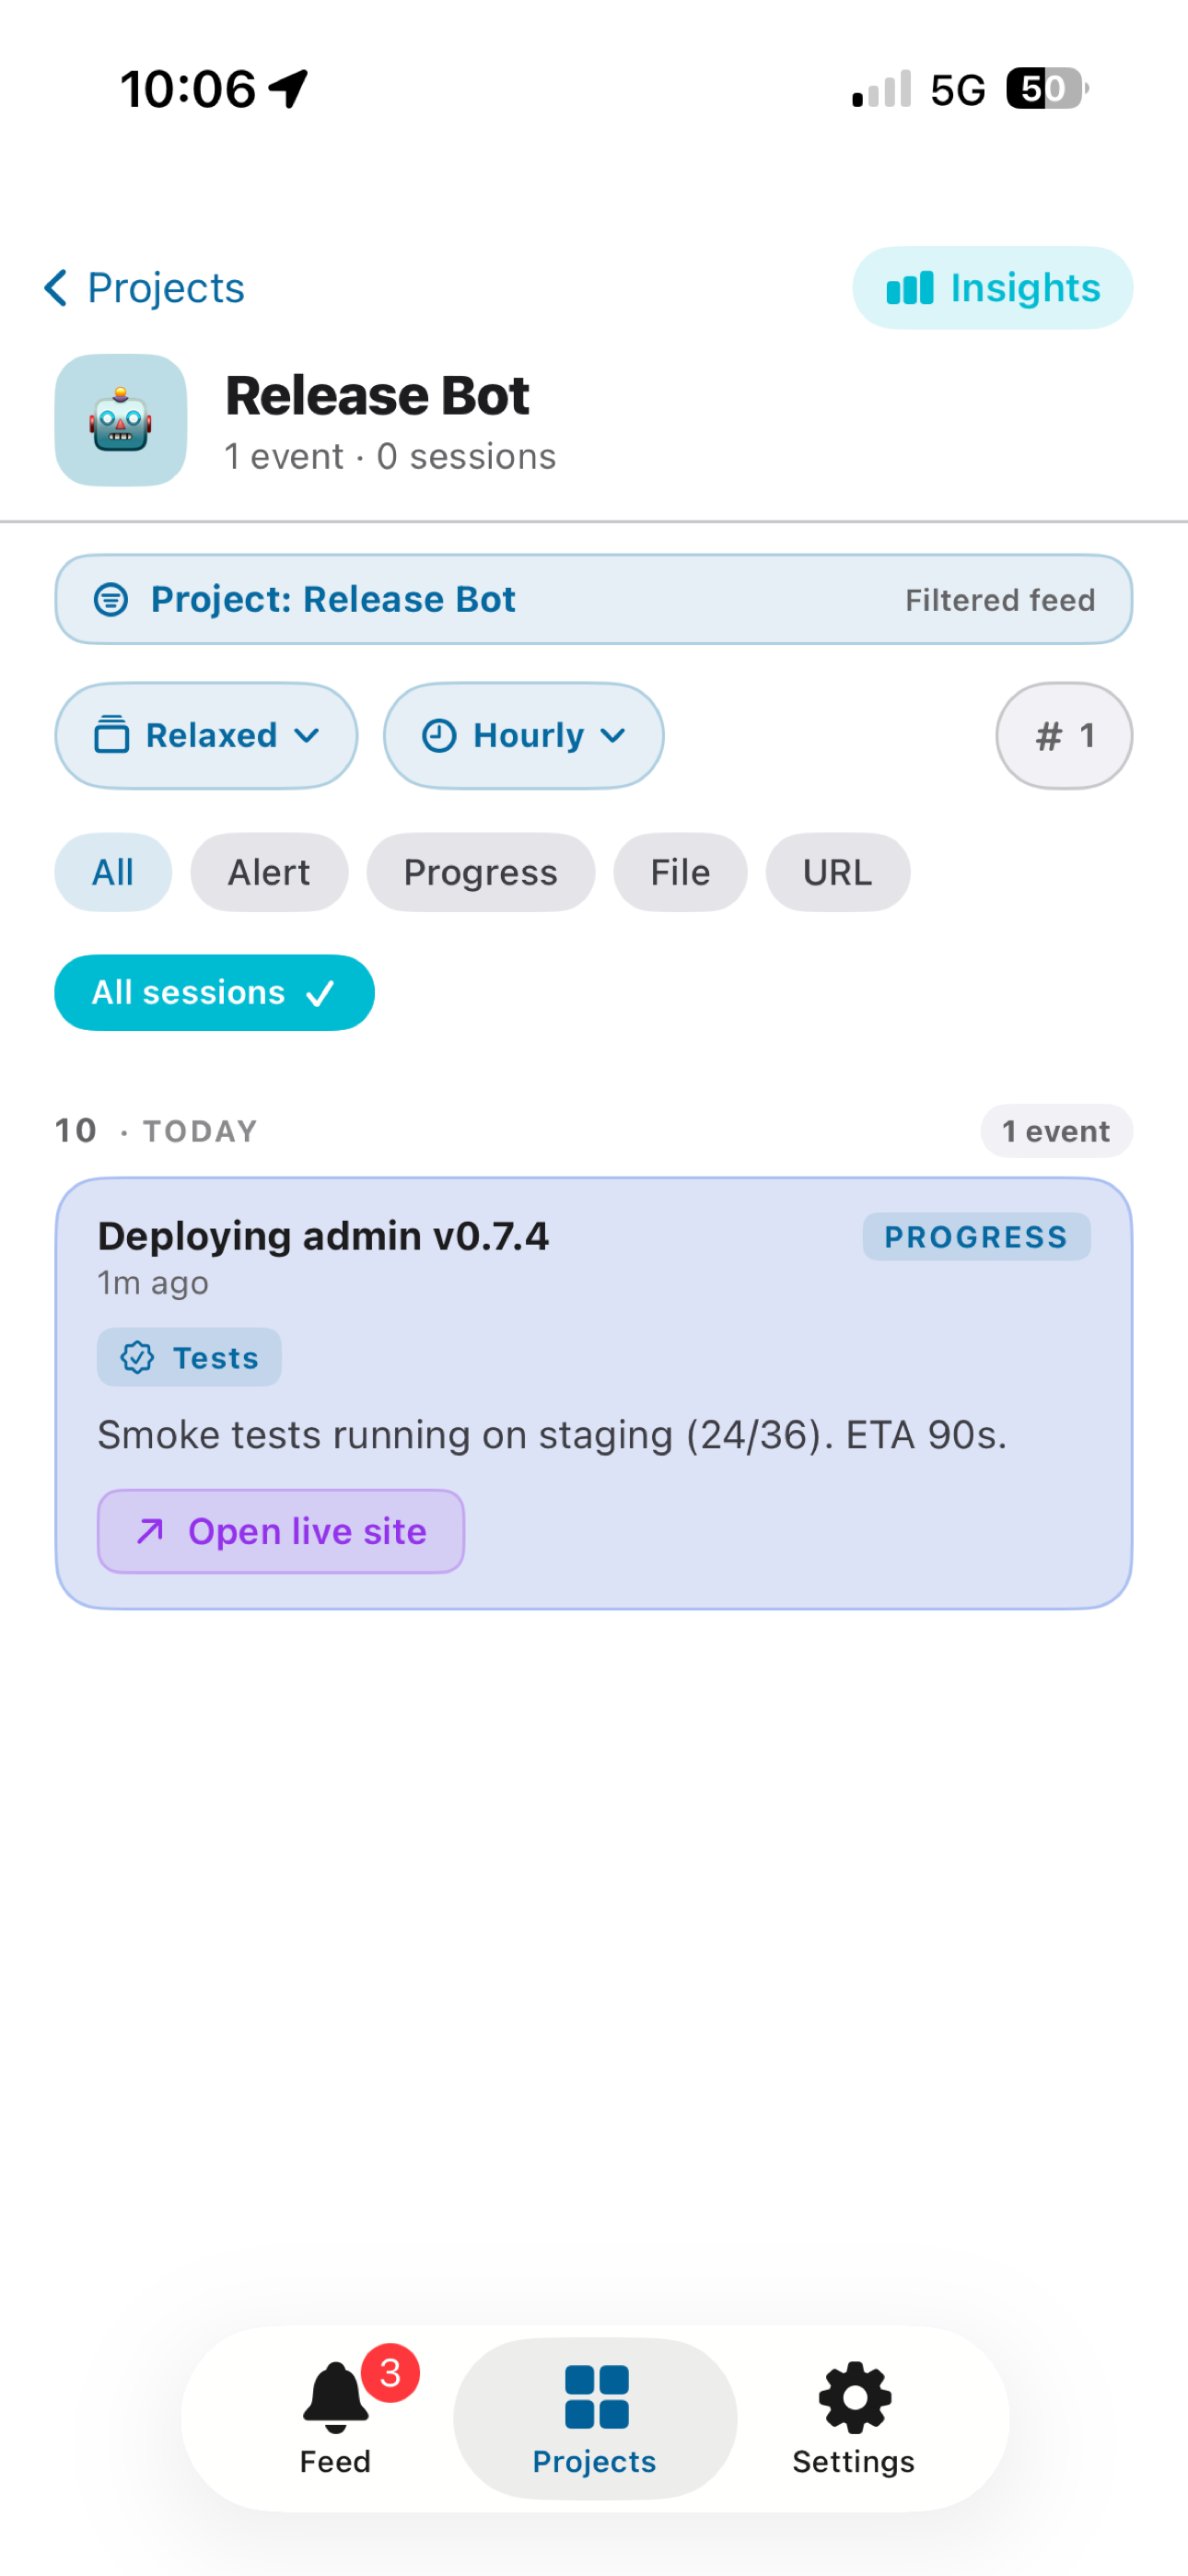Tap the checkmark in All sessions

(320, 993)
